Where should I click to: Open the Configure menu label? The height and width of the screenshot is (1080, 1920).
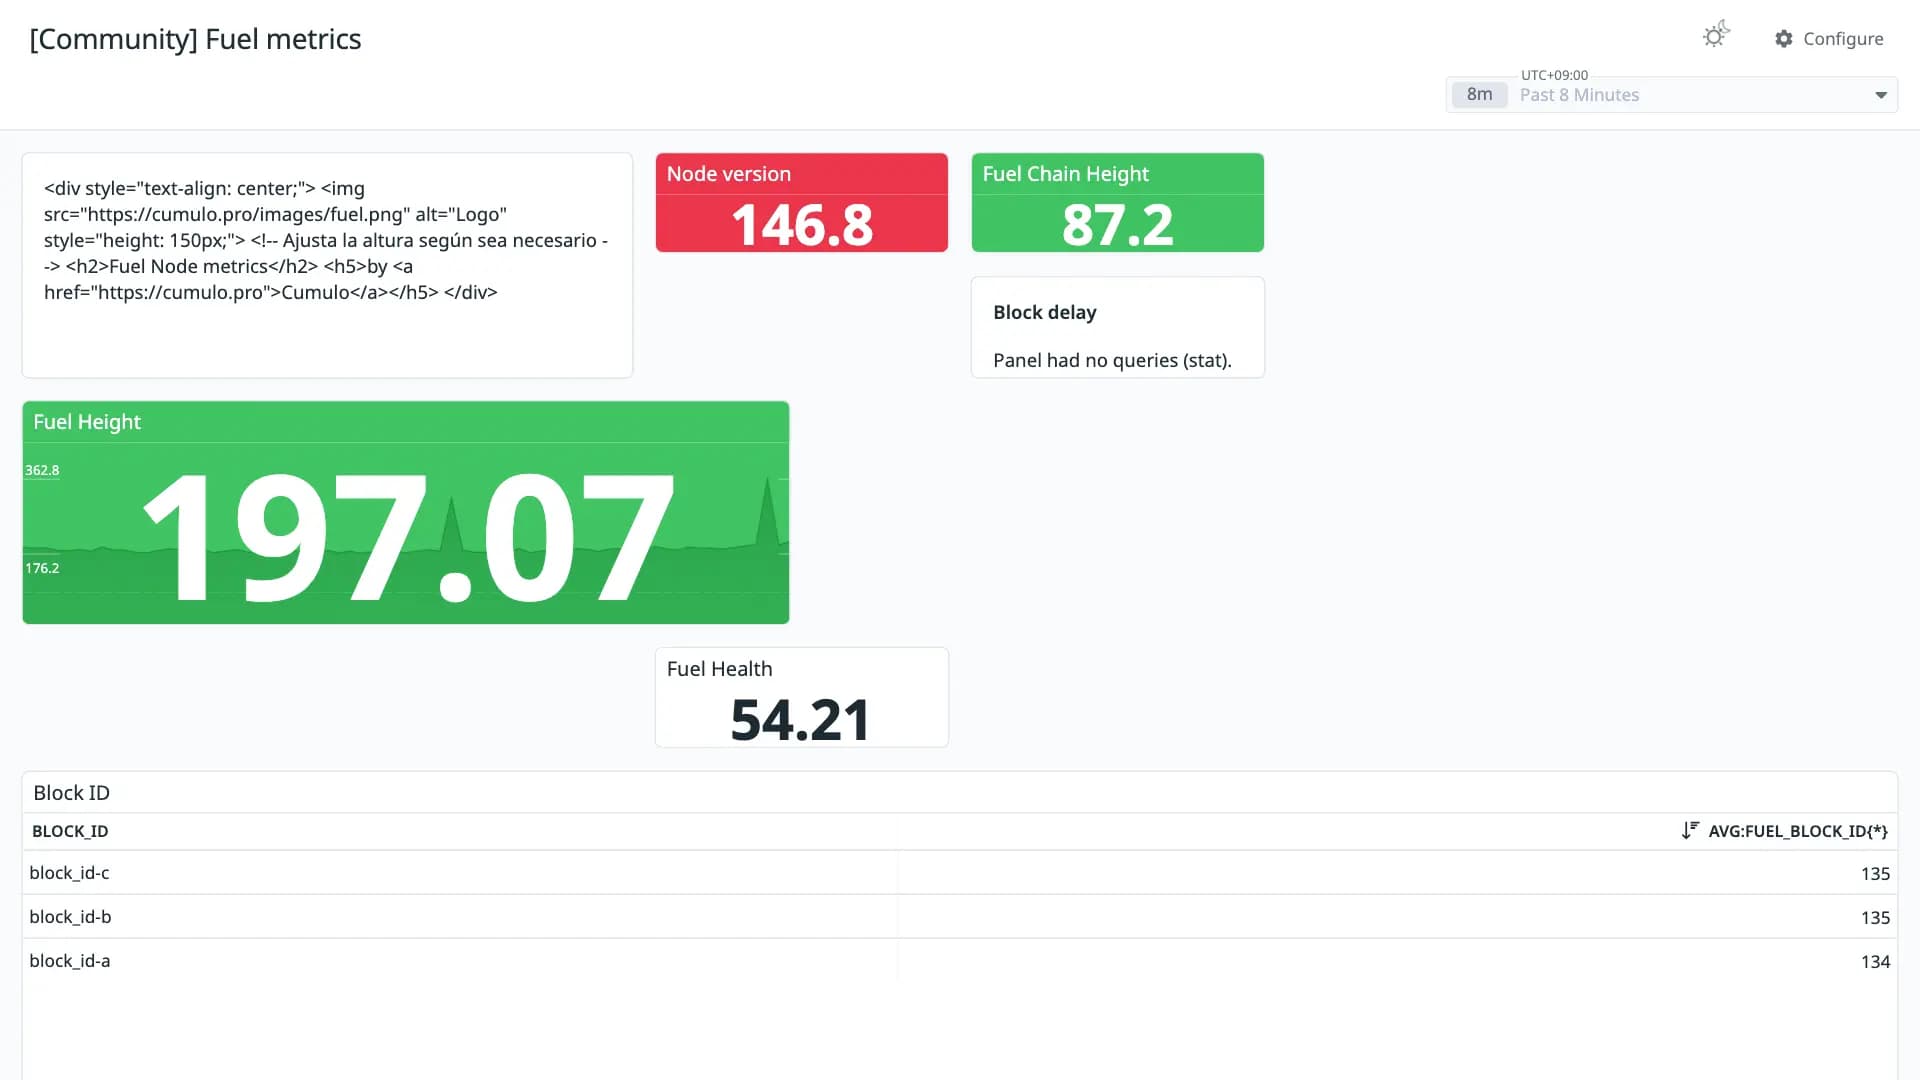tap(1843, 38)
